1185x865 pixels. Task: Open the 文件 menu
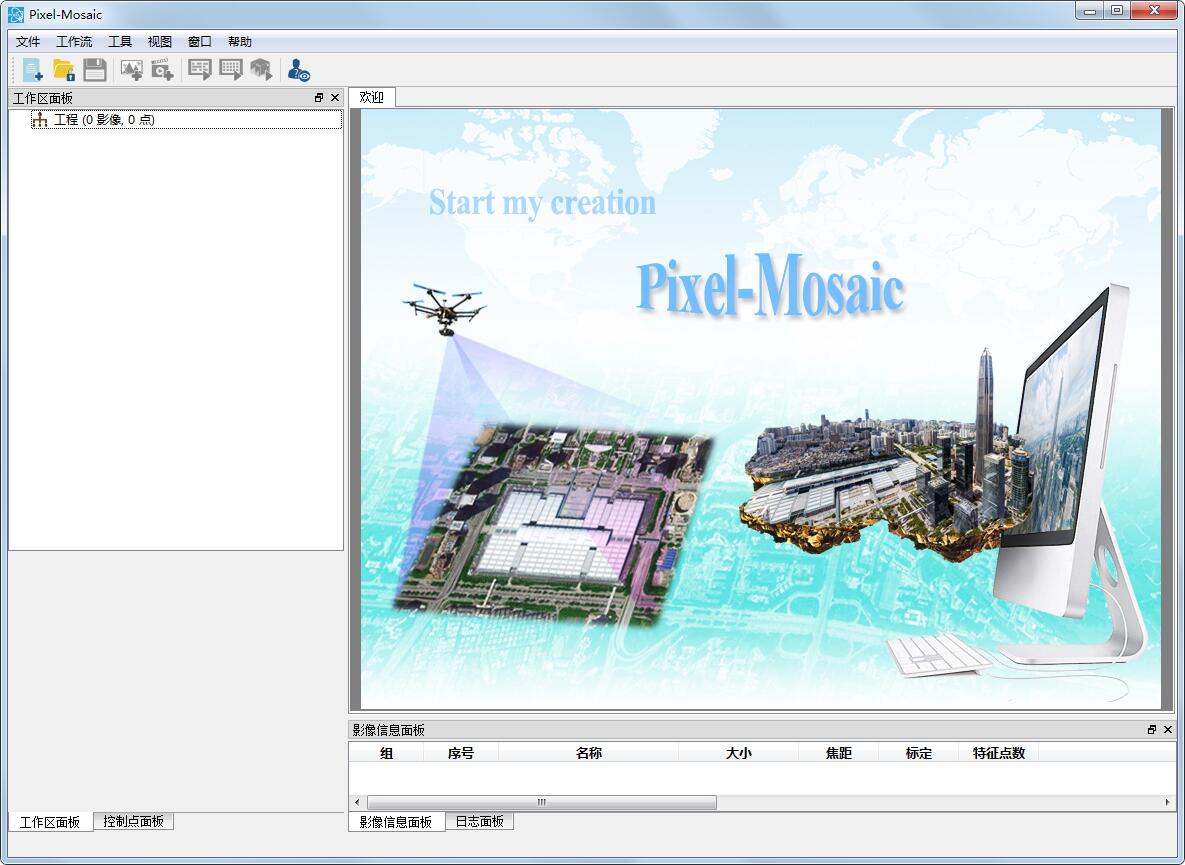click(x=28, y=42)
